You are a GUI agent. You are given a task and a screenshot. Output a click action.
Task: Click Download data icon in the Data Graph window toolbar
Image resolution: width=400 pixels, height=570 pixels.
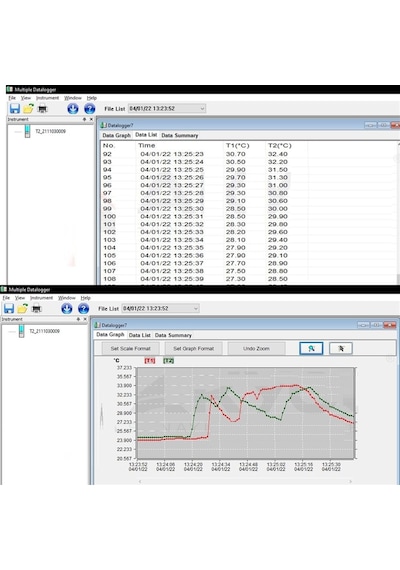(x=67, y=308)
